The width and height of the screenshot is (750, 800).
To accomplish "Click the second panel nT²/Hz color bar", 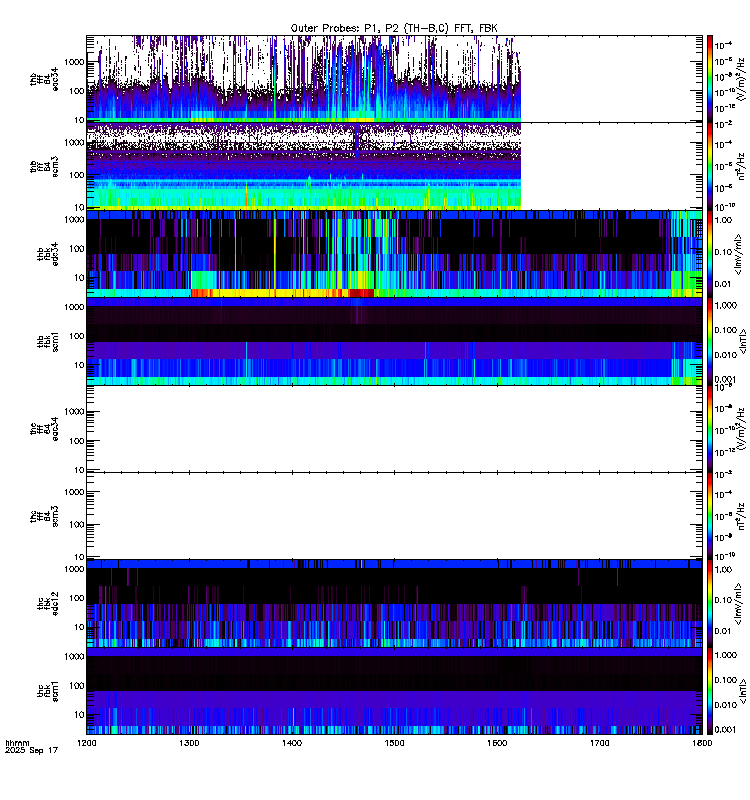I will (710, 166).
